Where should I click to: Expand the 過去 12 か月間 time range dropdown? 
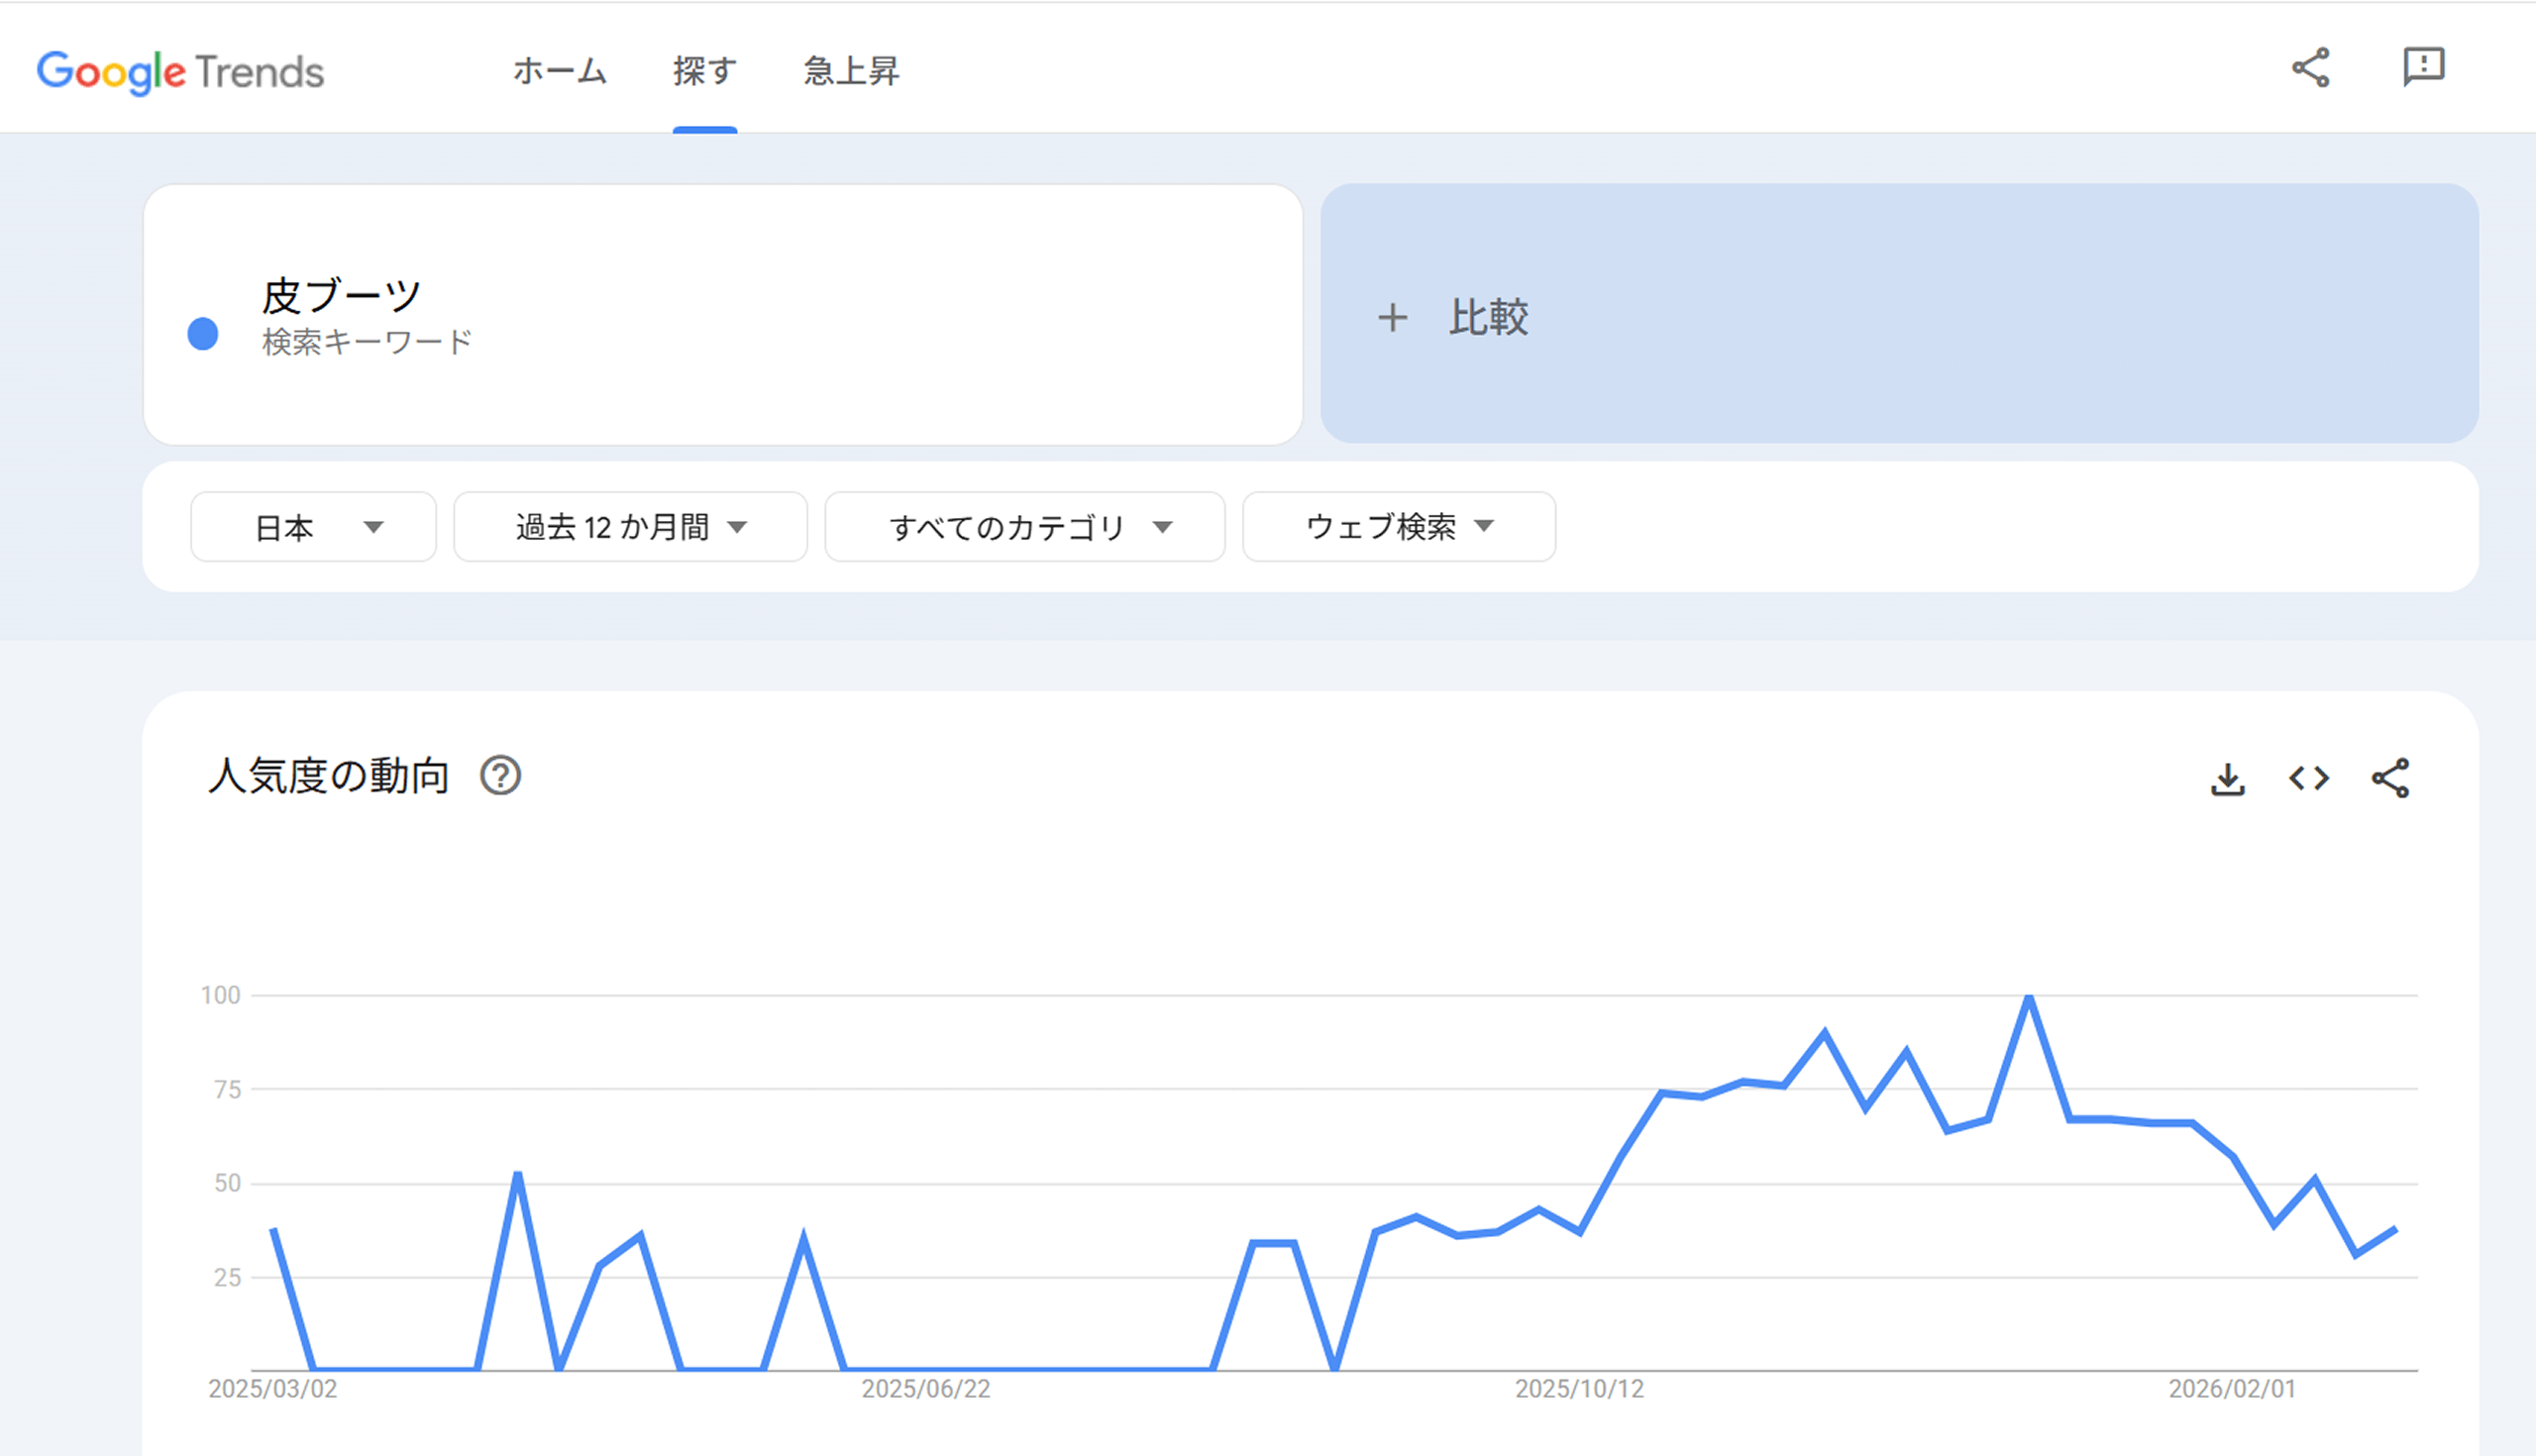click(x=630, y=527)
